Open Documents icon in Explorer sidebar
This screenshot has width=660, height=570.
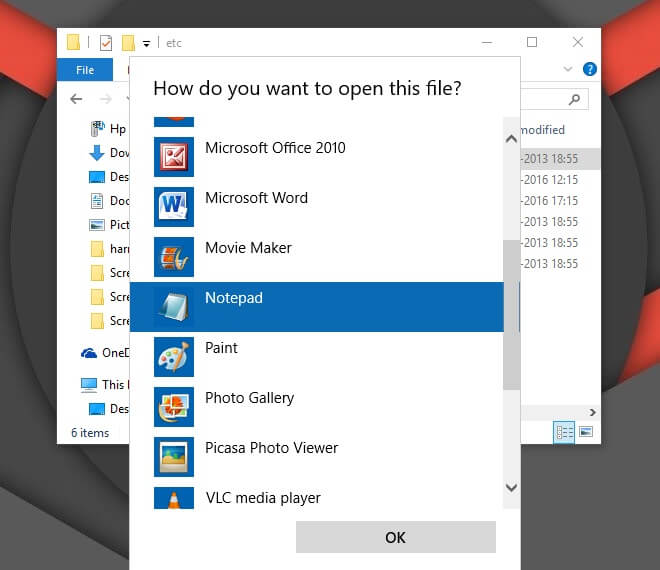pos(97,201)
